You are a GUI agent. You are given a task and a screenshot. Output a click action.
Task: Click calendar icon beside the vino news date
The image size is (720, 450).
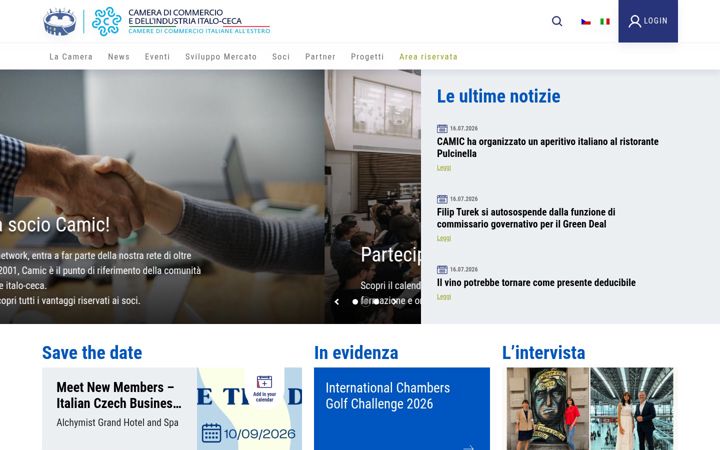click(x=442, y=270)
